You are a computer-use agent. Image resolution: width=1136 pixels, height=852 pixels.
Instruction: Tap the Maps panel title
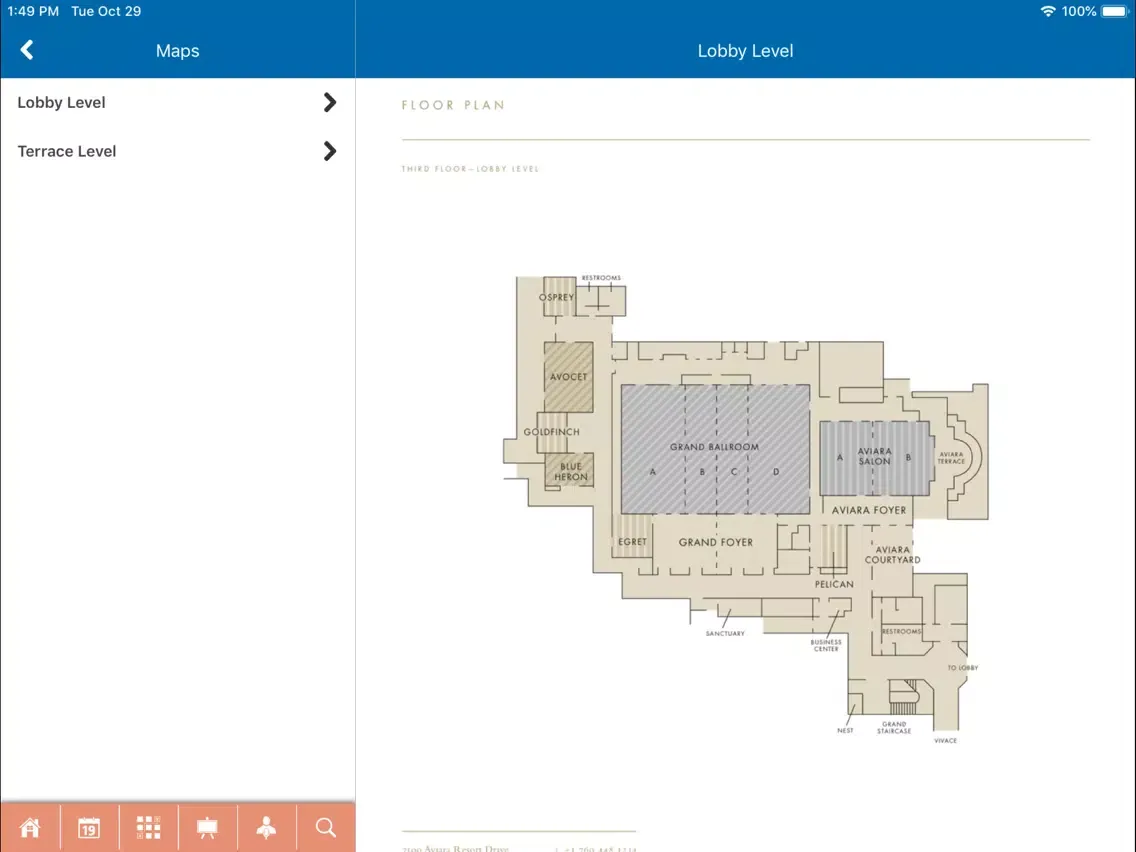[178, 51]
